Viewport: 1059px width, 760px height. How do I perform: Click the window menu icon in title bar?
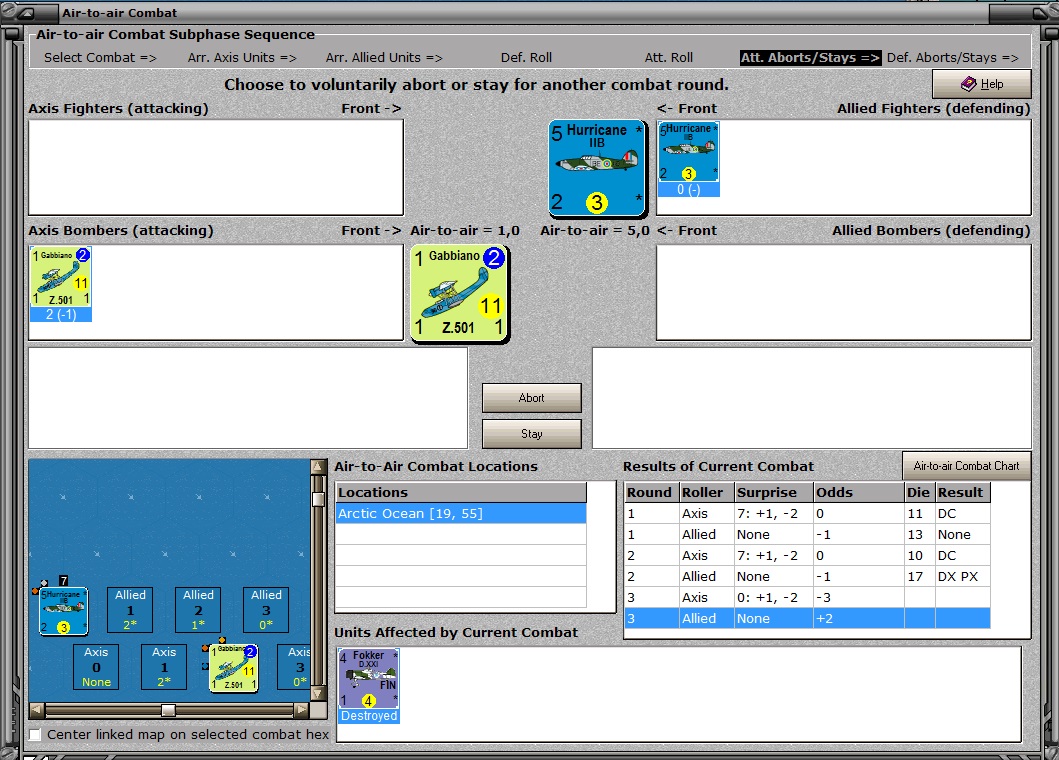26,13
